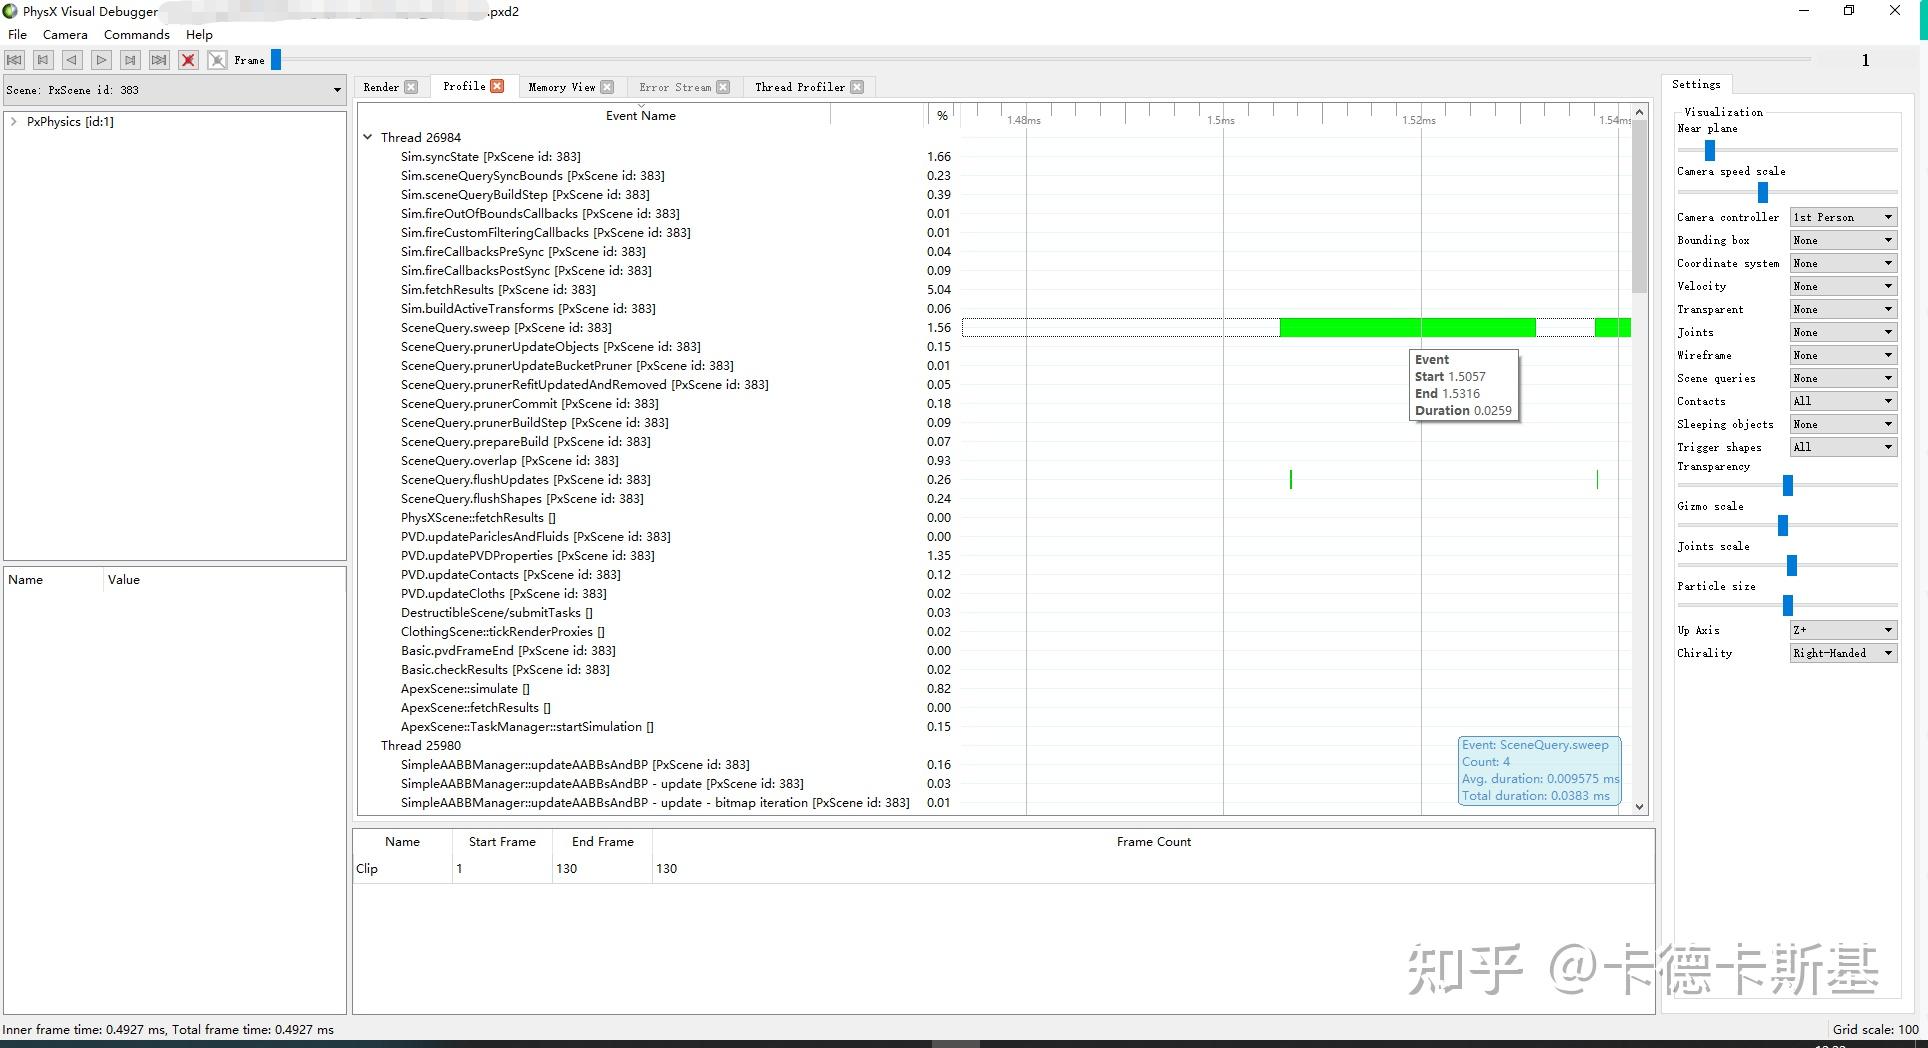Open the Velocity dropdown
The height and width of the screenshot is (1048, 1928).
[1843, 286]
